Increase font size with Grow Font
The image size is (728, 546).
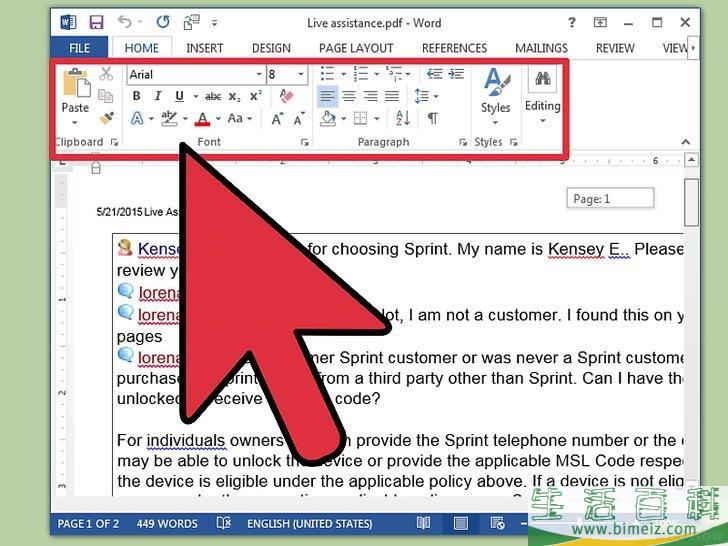(x=277, y=119)
